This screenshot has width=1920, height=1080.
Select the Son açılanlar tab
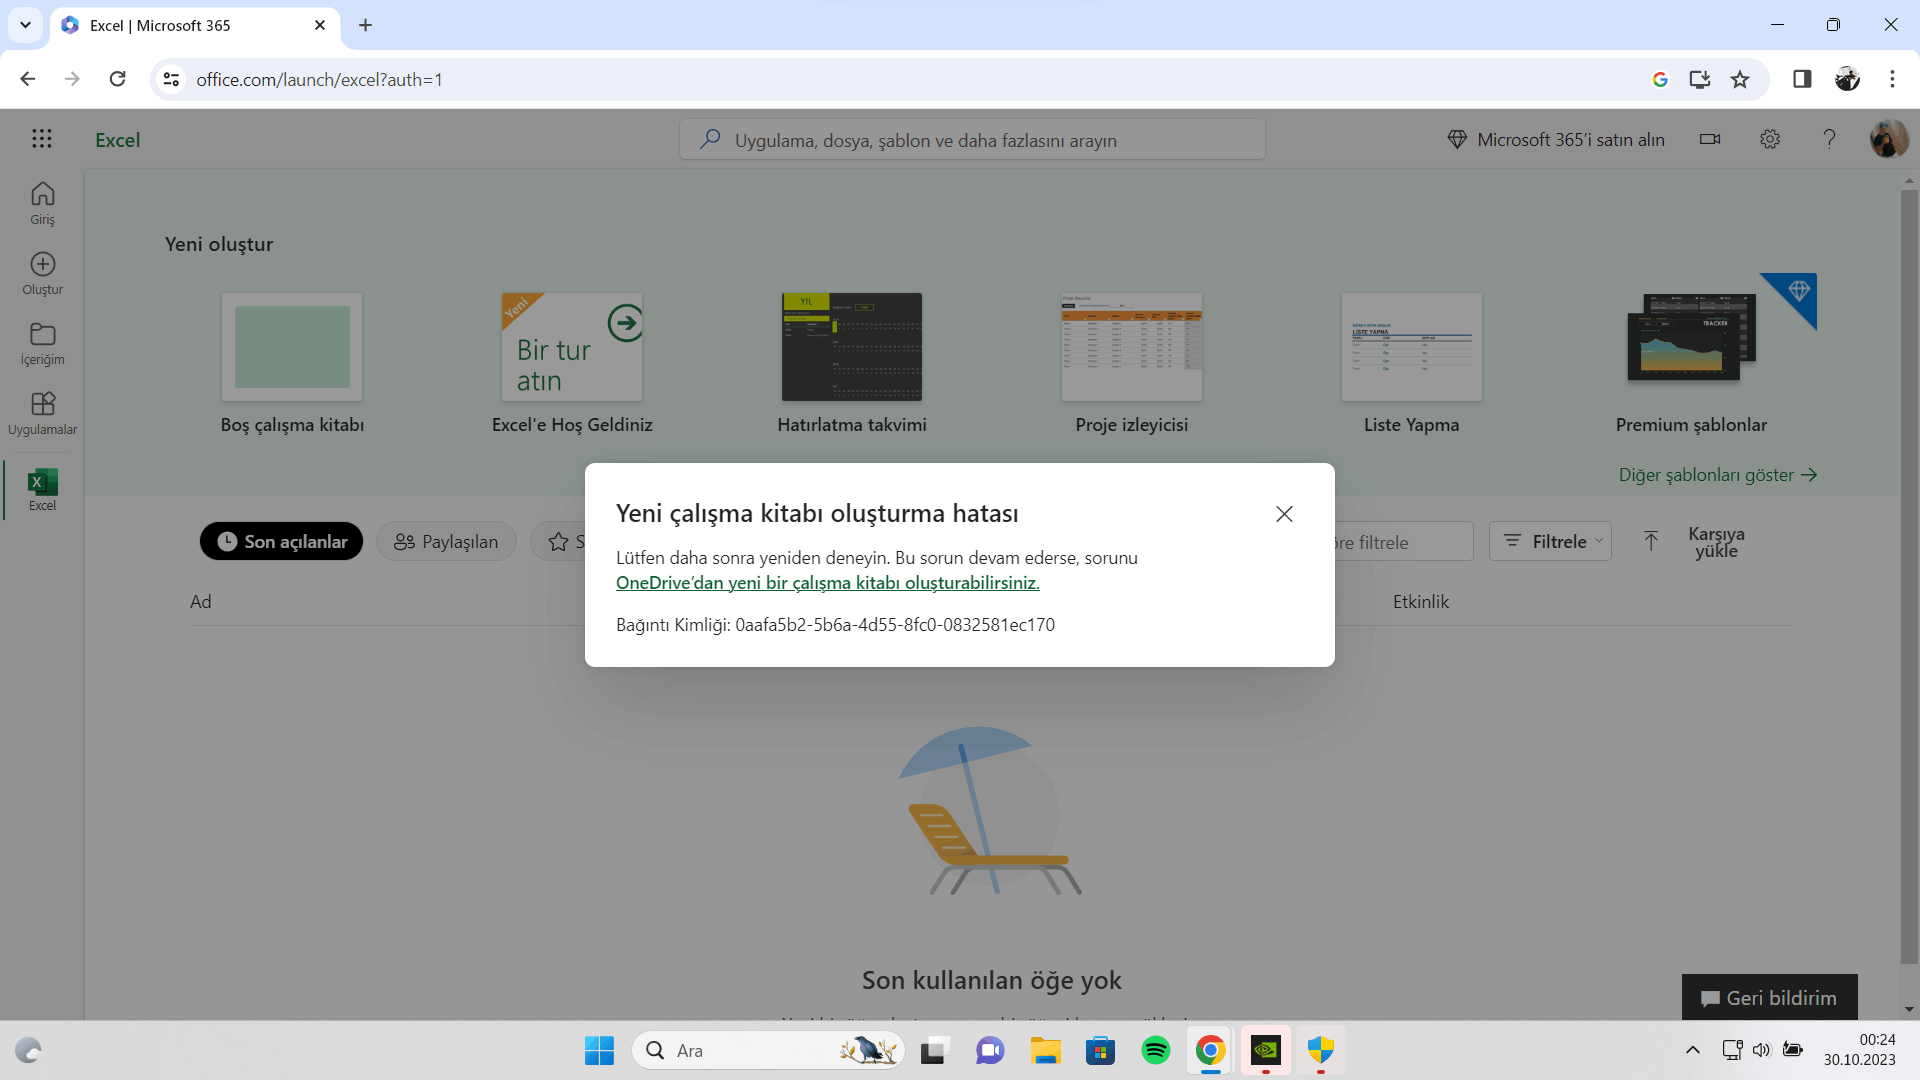[x=281, y=541]
